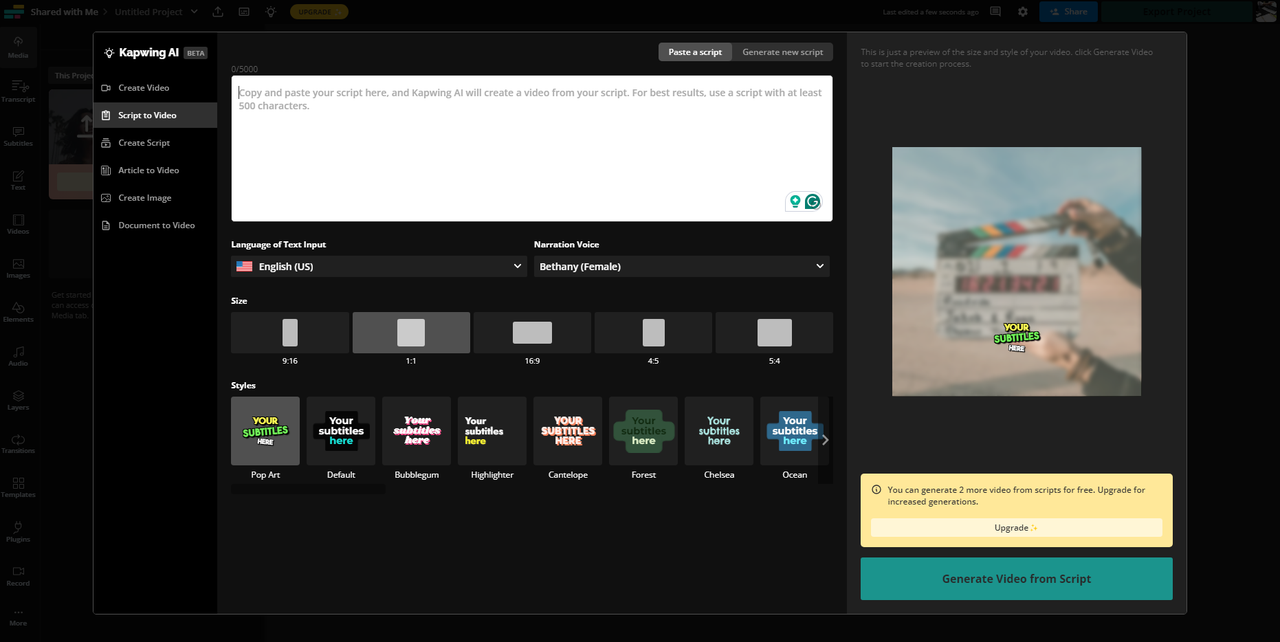This screenshot has width=1280, height=642.
Task: Open the comments icon in top bar
Action: point(995,12)
